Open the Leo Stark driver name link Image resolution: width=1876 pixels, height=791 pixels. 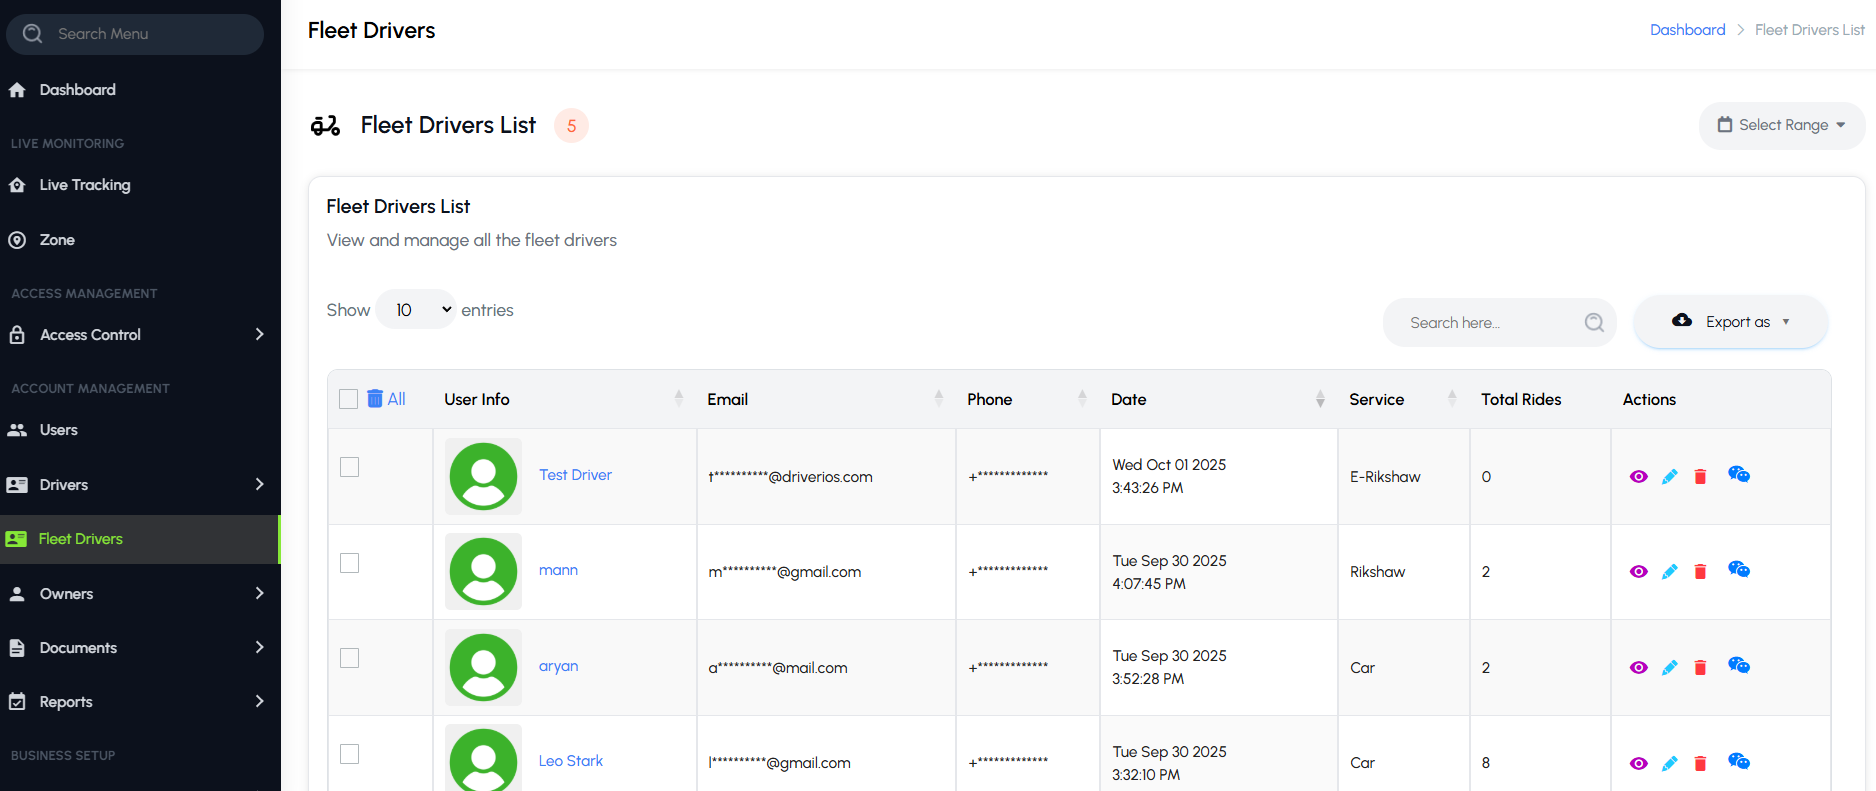click(x=571, y=761)
